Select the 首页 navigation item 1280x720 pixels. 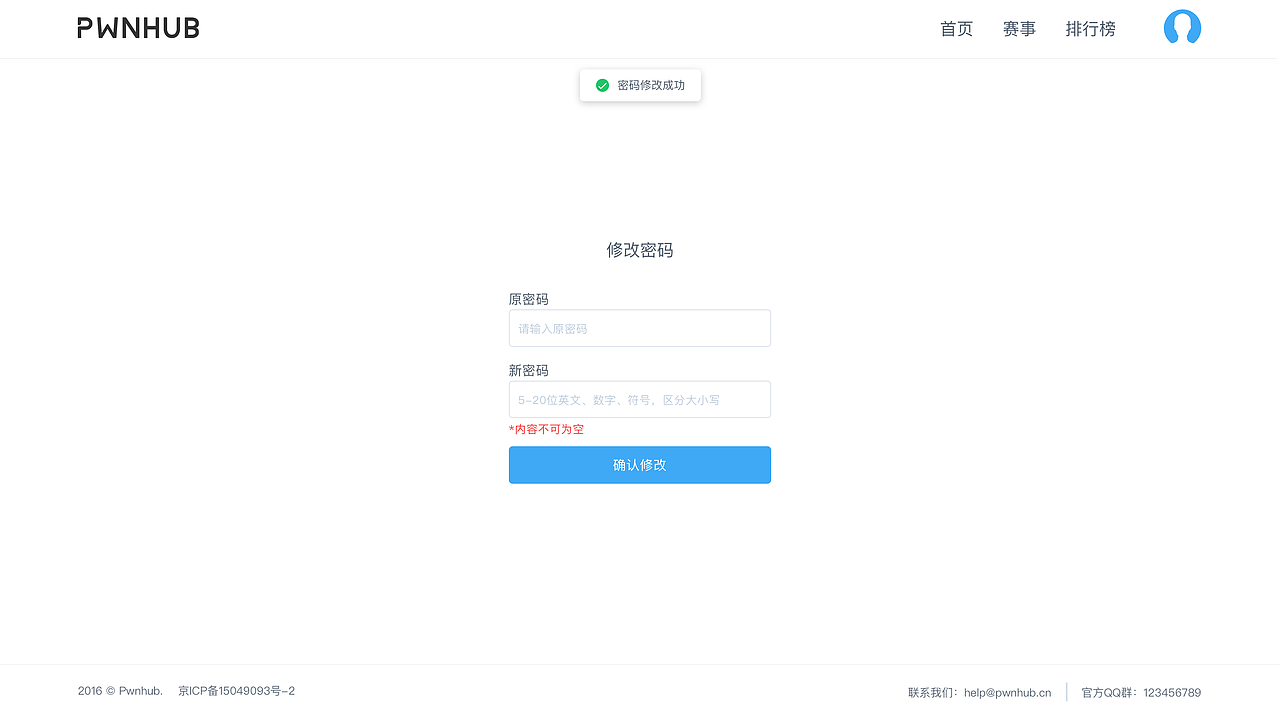click(956, 29)
